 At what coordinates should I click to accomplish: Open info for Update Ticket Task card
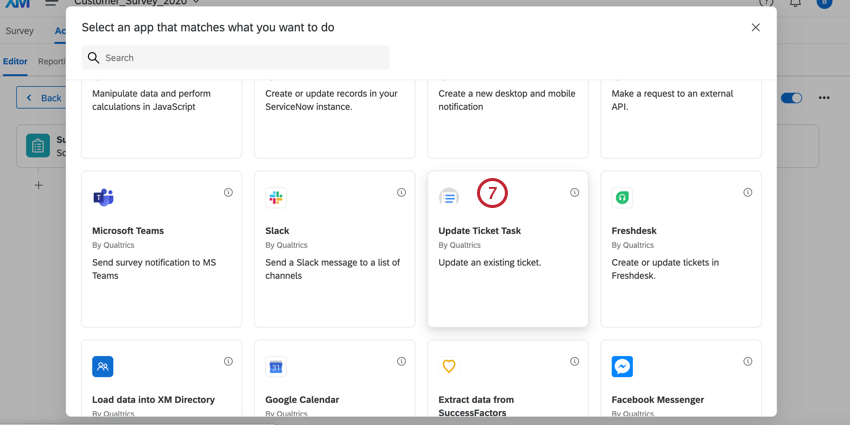[x=575, y=192]
